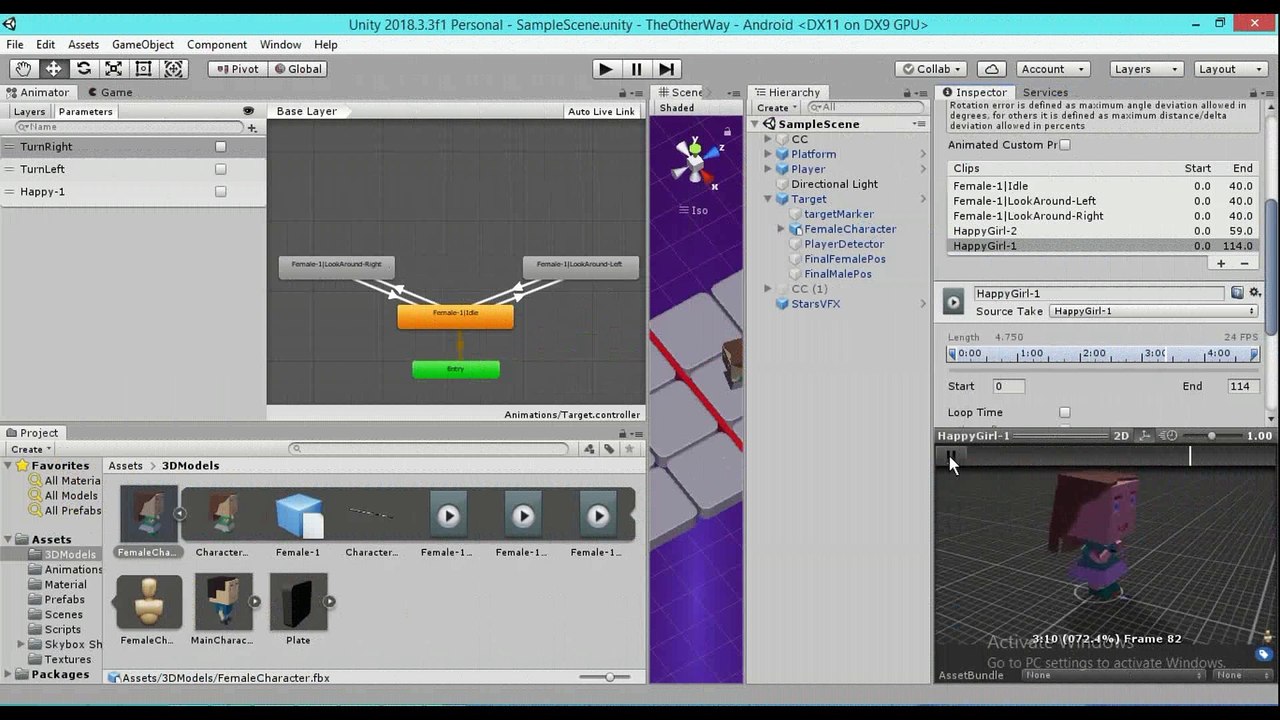Adjust the preview playback speed slider
Viewport: 1280px width, 720px height.
coord(1211,436)
